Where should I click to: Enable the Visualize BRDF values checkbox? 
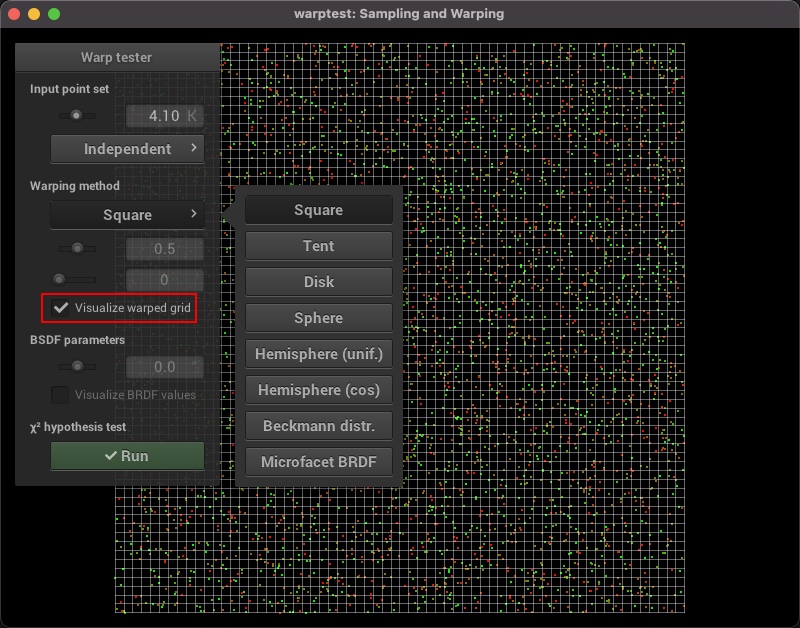click(x=61, y=395)
